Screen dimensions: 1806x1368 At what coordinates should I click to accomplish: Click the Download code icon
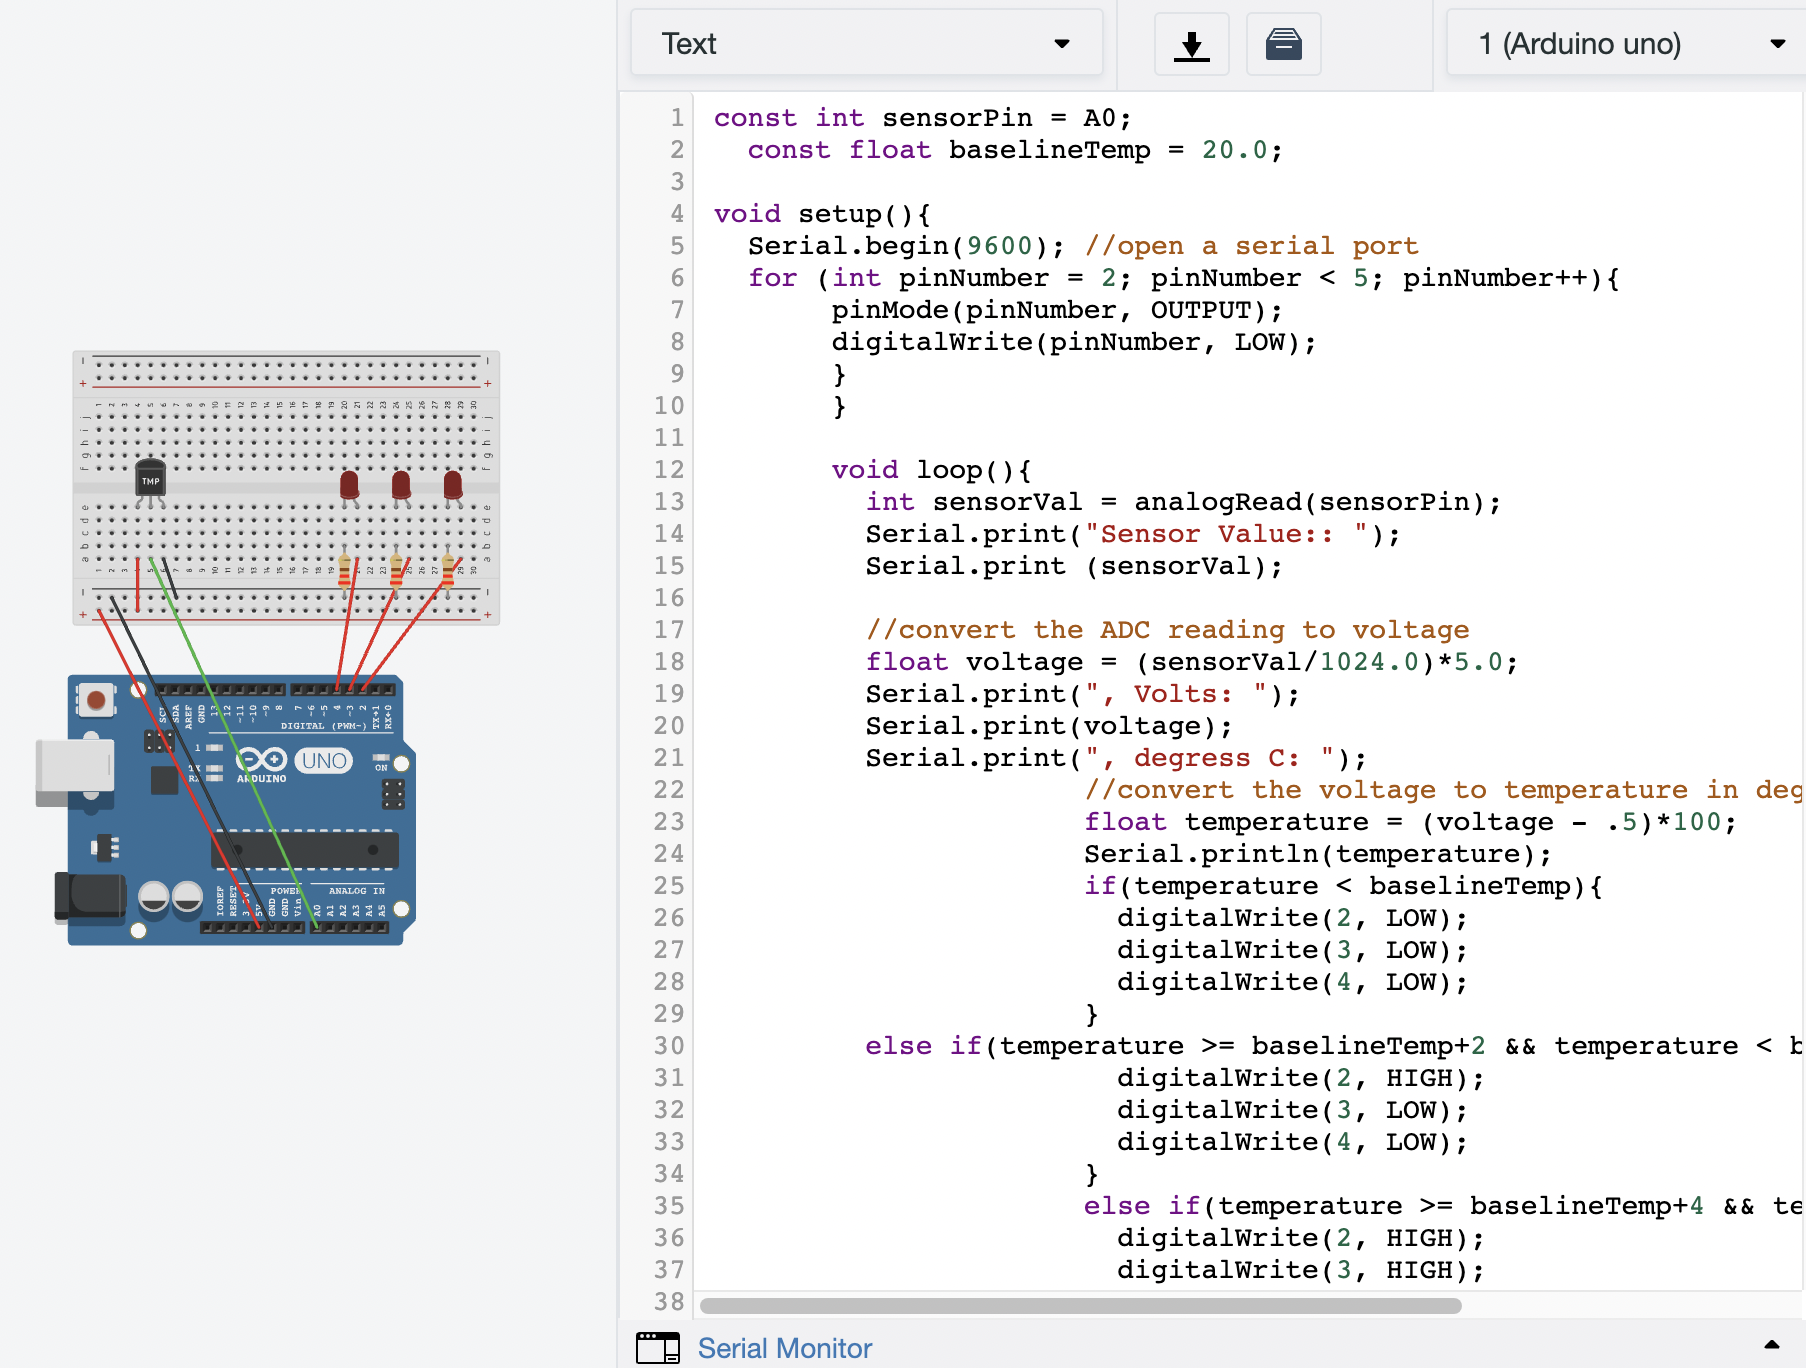(x=1191, y=44)
